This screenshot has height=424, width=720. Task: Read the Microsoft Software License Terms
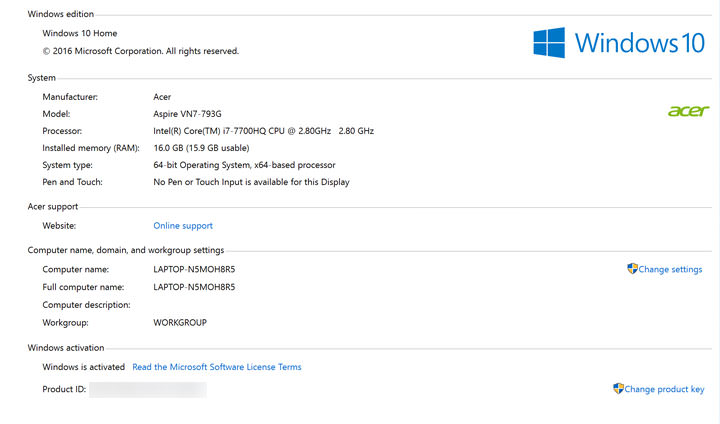pyautogui.click(x=216, y=367)
